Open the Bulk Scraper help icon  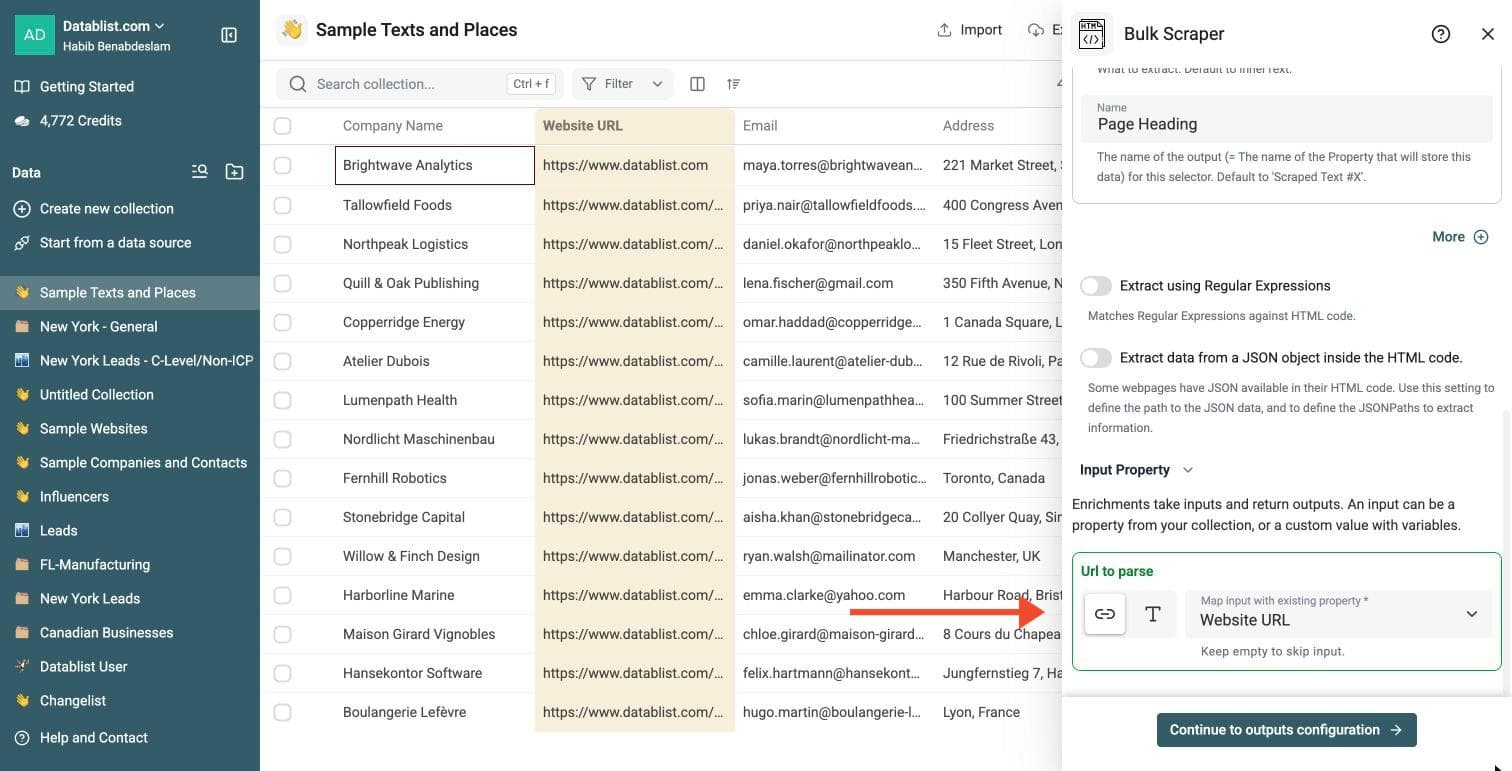(1441, 34)
